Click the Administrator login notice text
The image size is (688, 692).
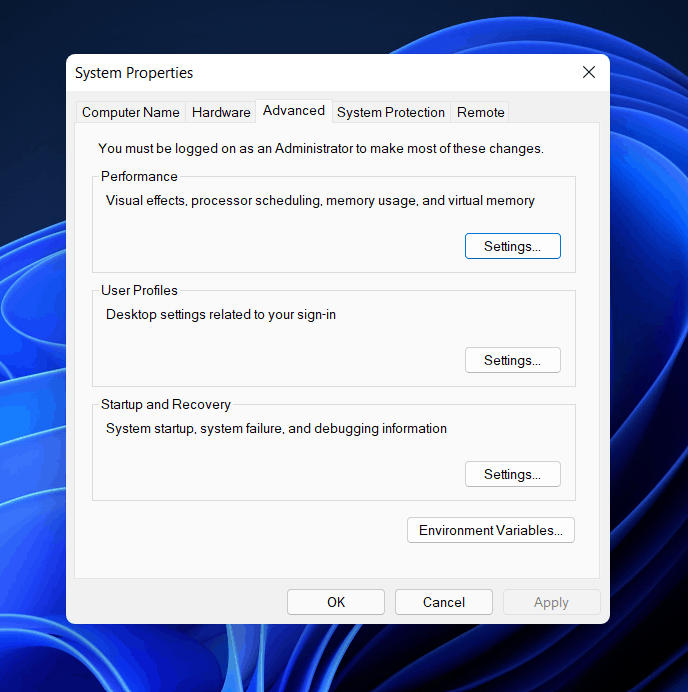click(321, 148)
